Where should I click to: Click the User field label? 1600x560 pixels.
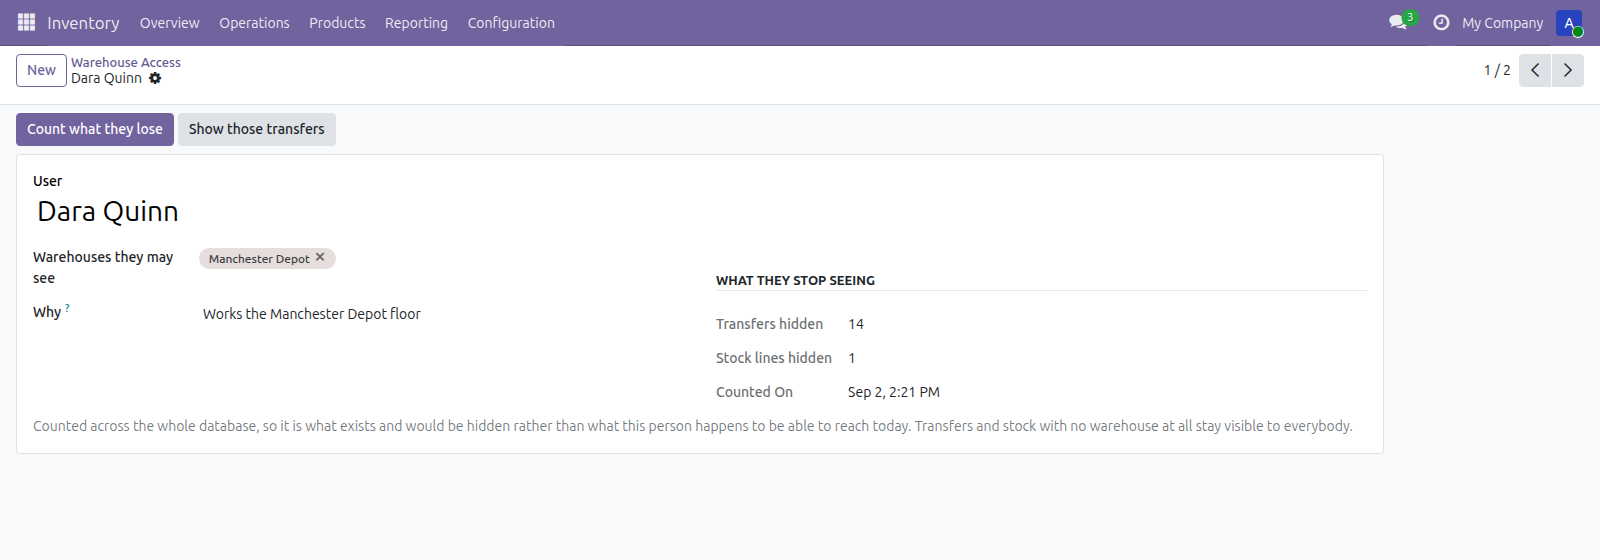[x=47, y=181]
